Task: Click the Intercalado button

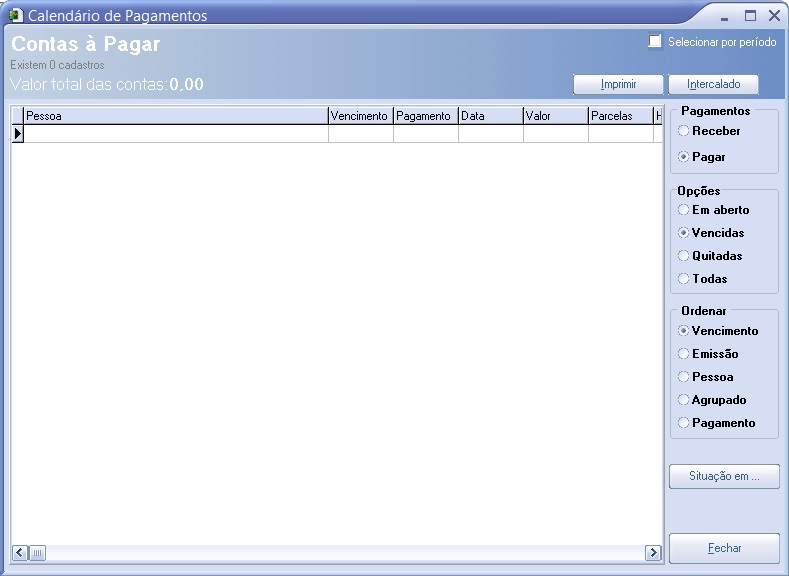Action: tap(713, 84)
